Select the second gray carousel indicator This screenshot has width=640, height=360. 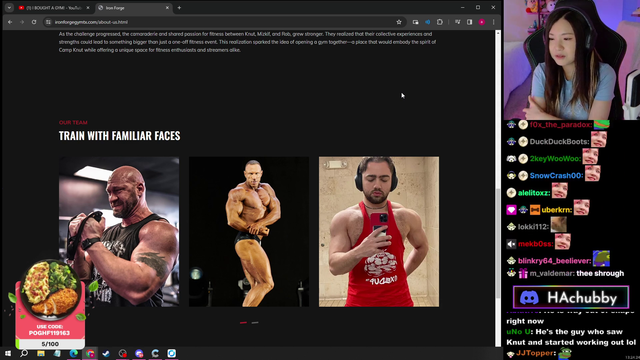(255, 322)
